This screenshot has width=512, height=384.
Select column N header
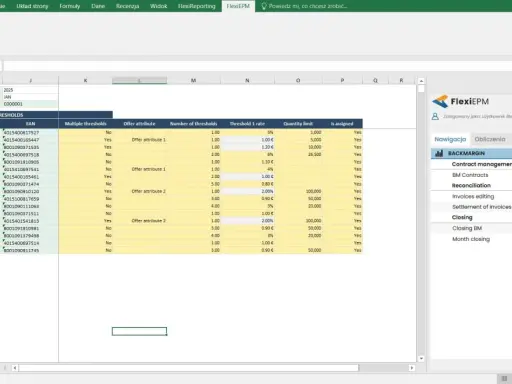point(247,80)
